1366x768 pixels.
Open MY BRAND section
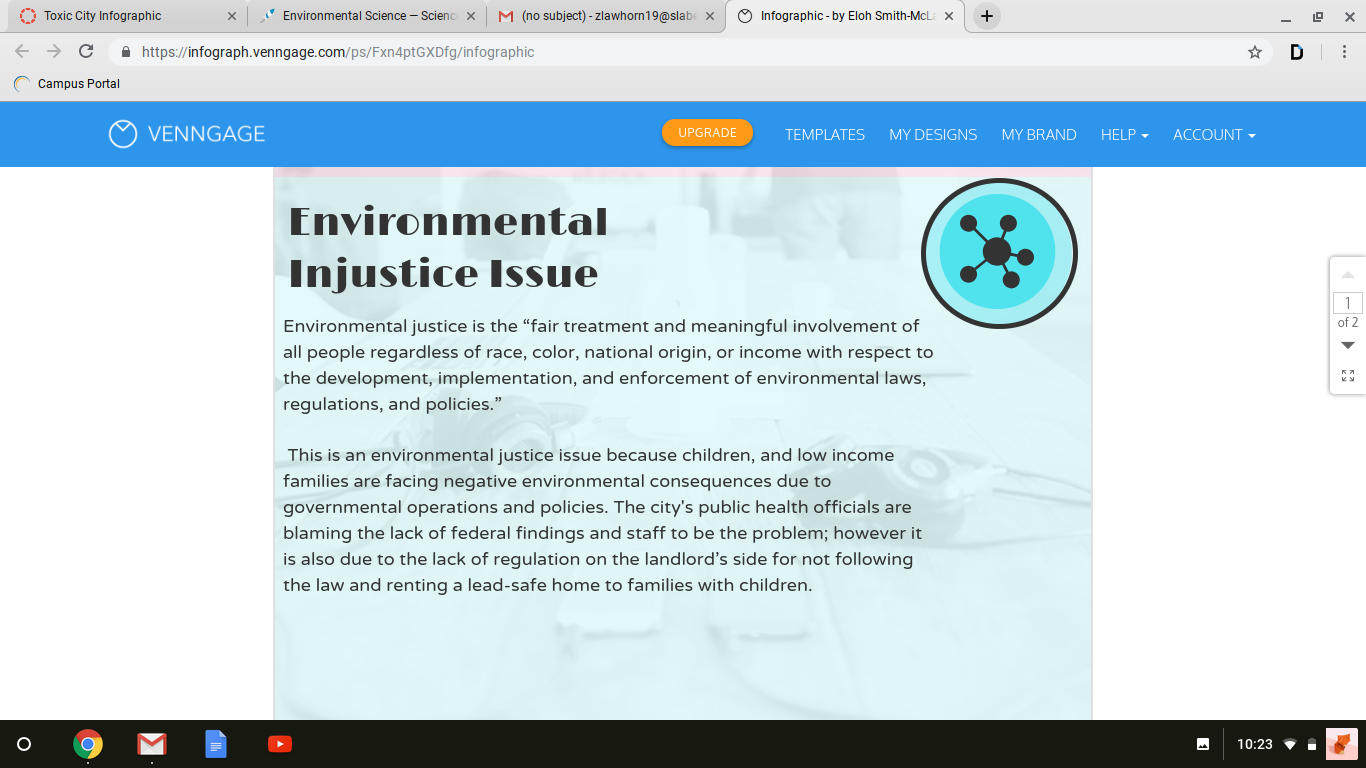pos(1038,134)
